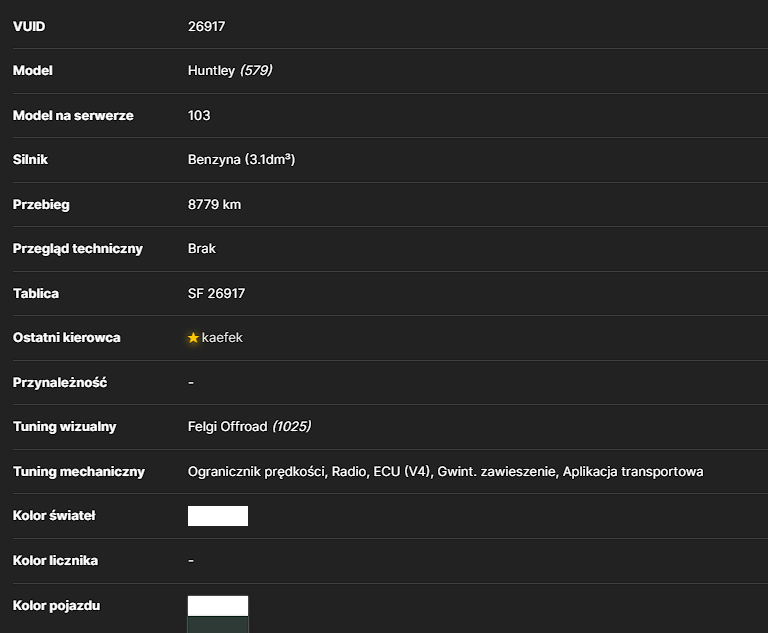
Task: Select the dark green Kolor pojazdu swatch
Action: click(218, 625)
